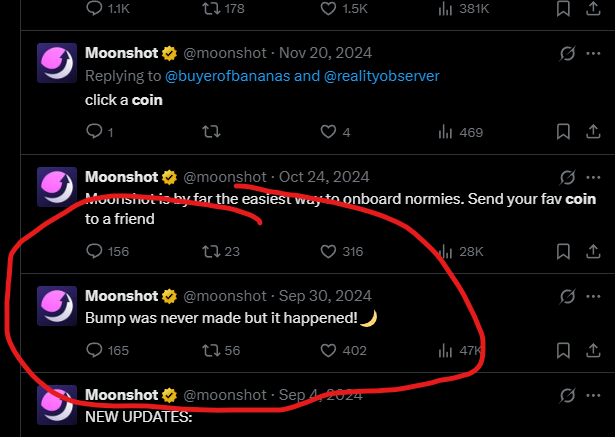Open Grok explain icon on Sep 4 tweet
This screenshot has width=615, height=437.
click(x=567, y=395)
